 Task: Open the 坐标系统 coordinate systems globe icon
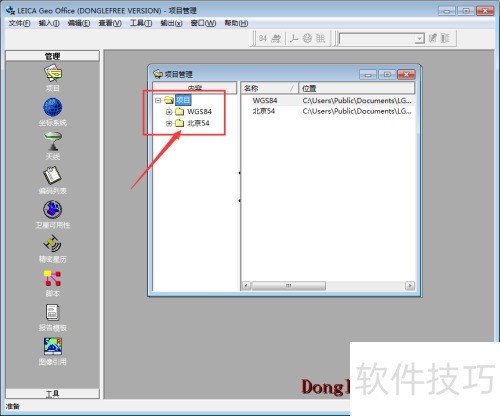pos(53,107)
